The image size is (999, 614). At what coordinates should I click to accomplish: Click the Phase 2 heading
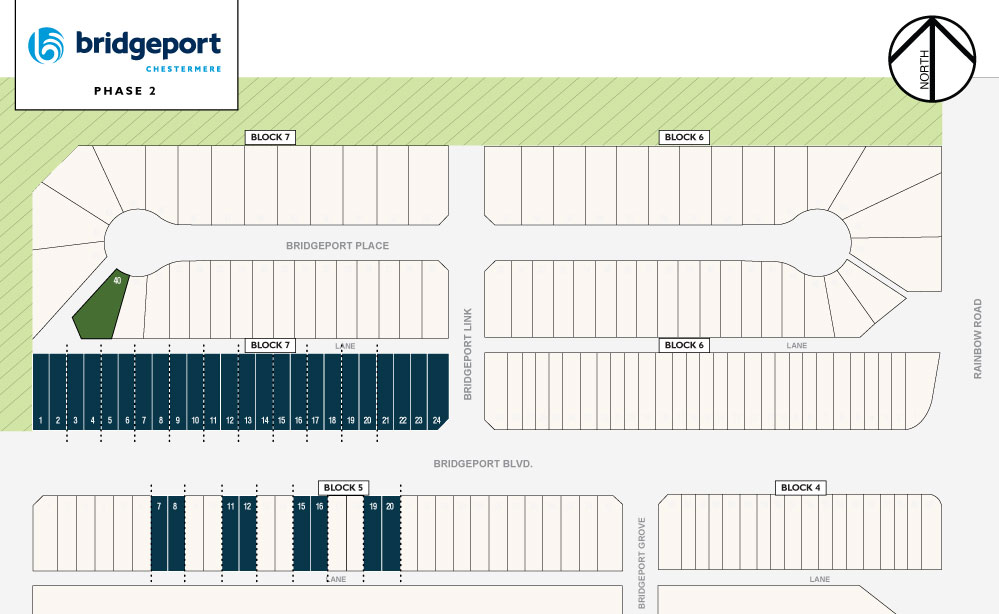[x=125, y=91]
